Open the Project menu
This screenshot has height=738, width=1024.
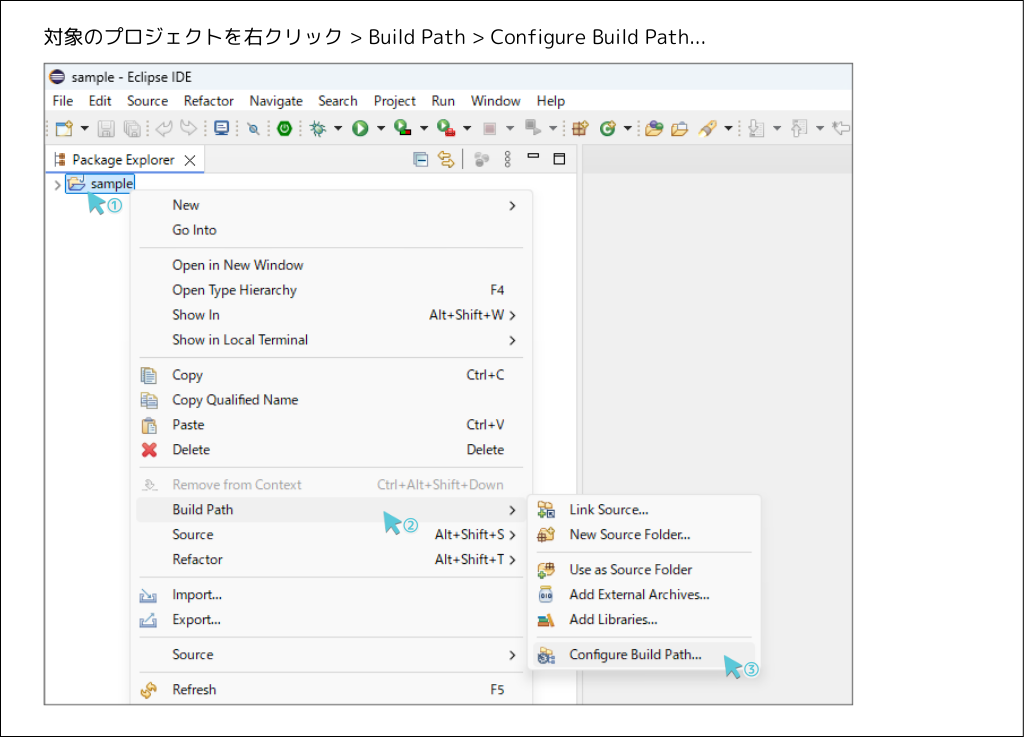click(x=394, y=101)
